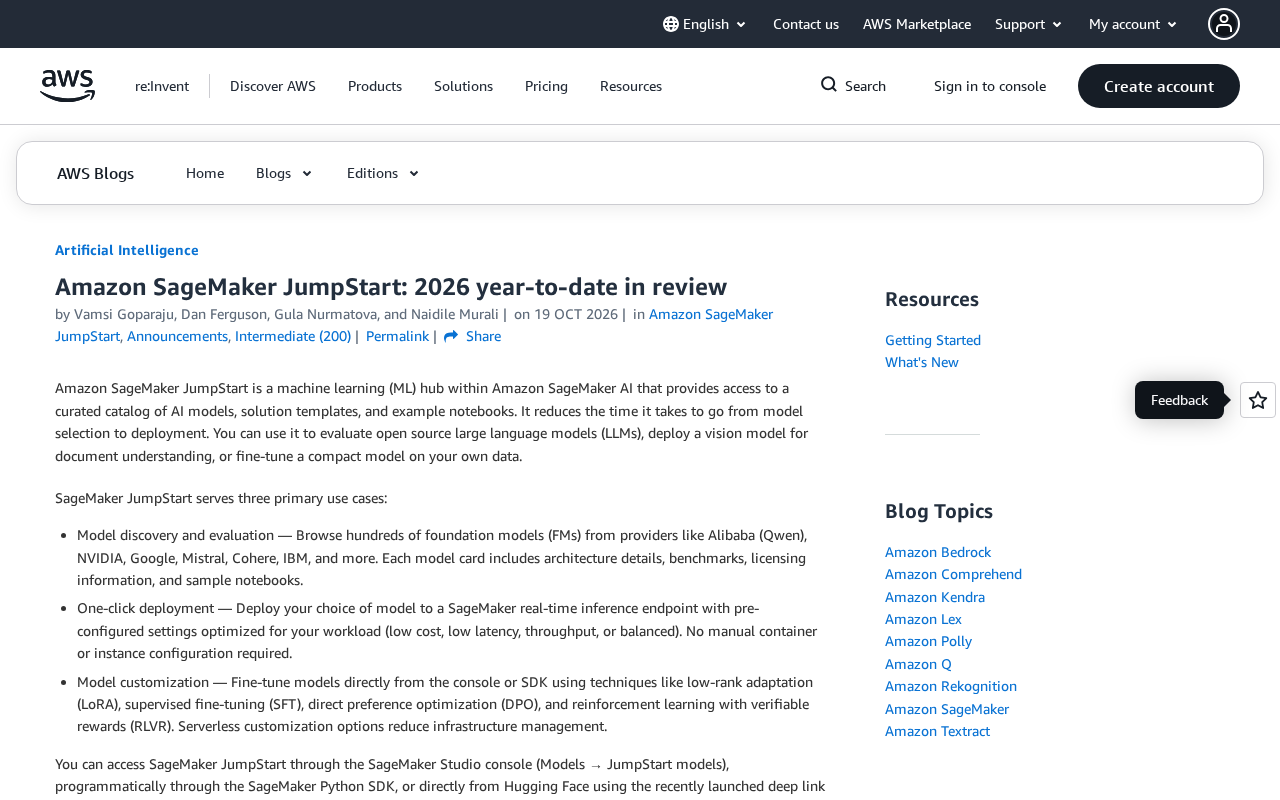
Task: Click Sign in to console
Action: tap(990, 86)
